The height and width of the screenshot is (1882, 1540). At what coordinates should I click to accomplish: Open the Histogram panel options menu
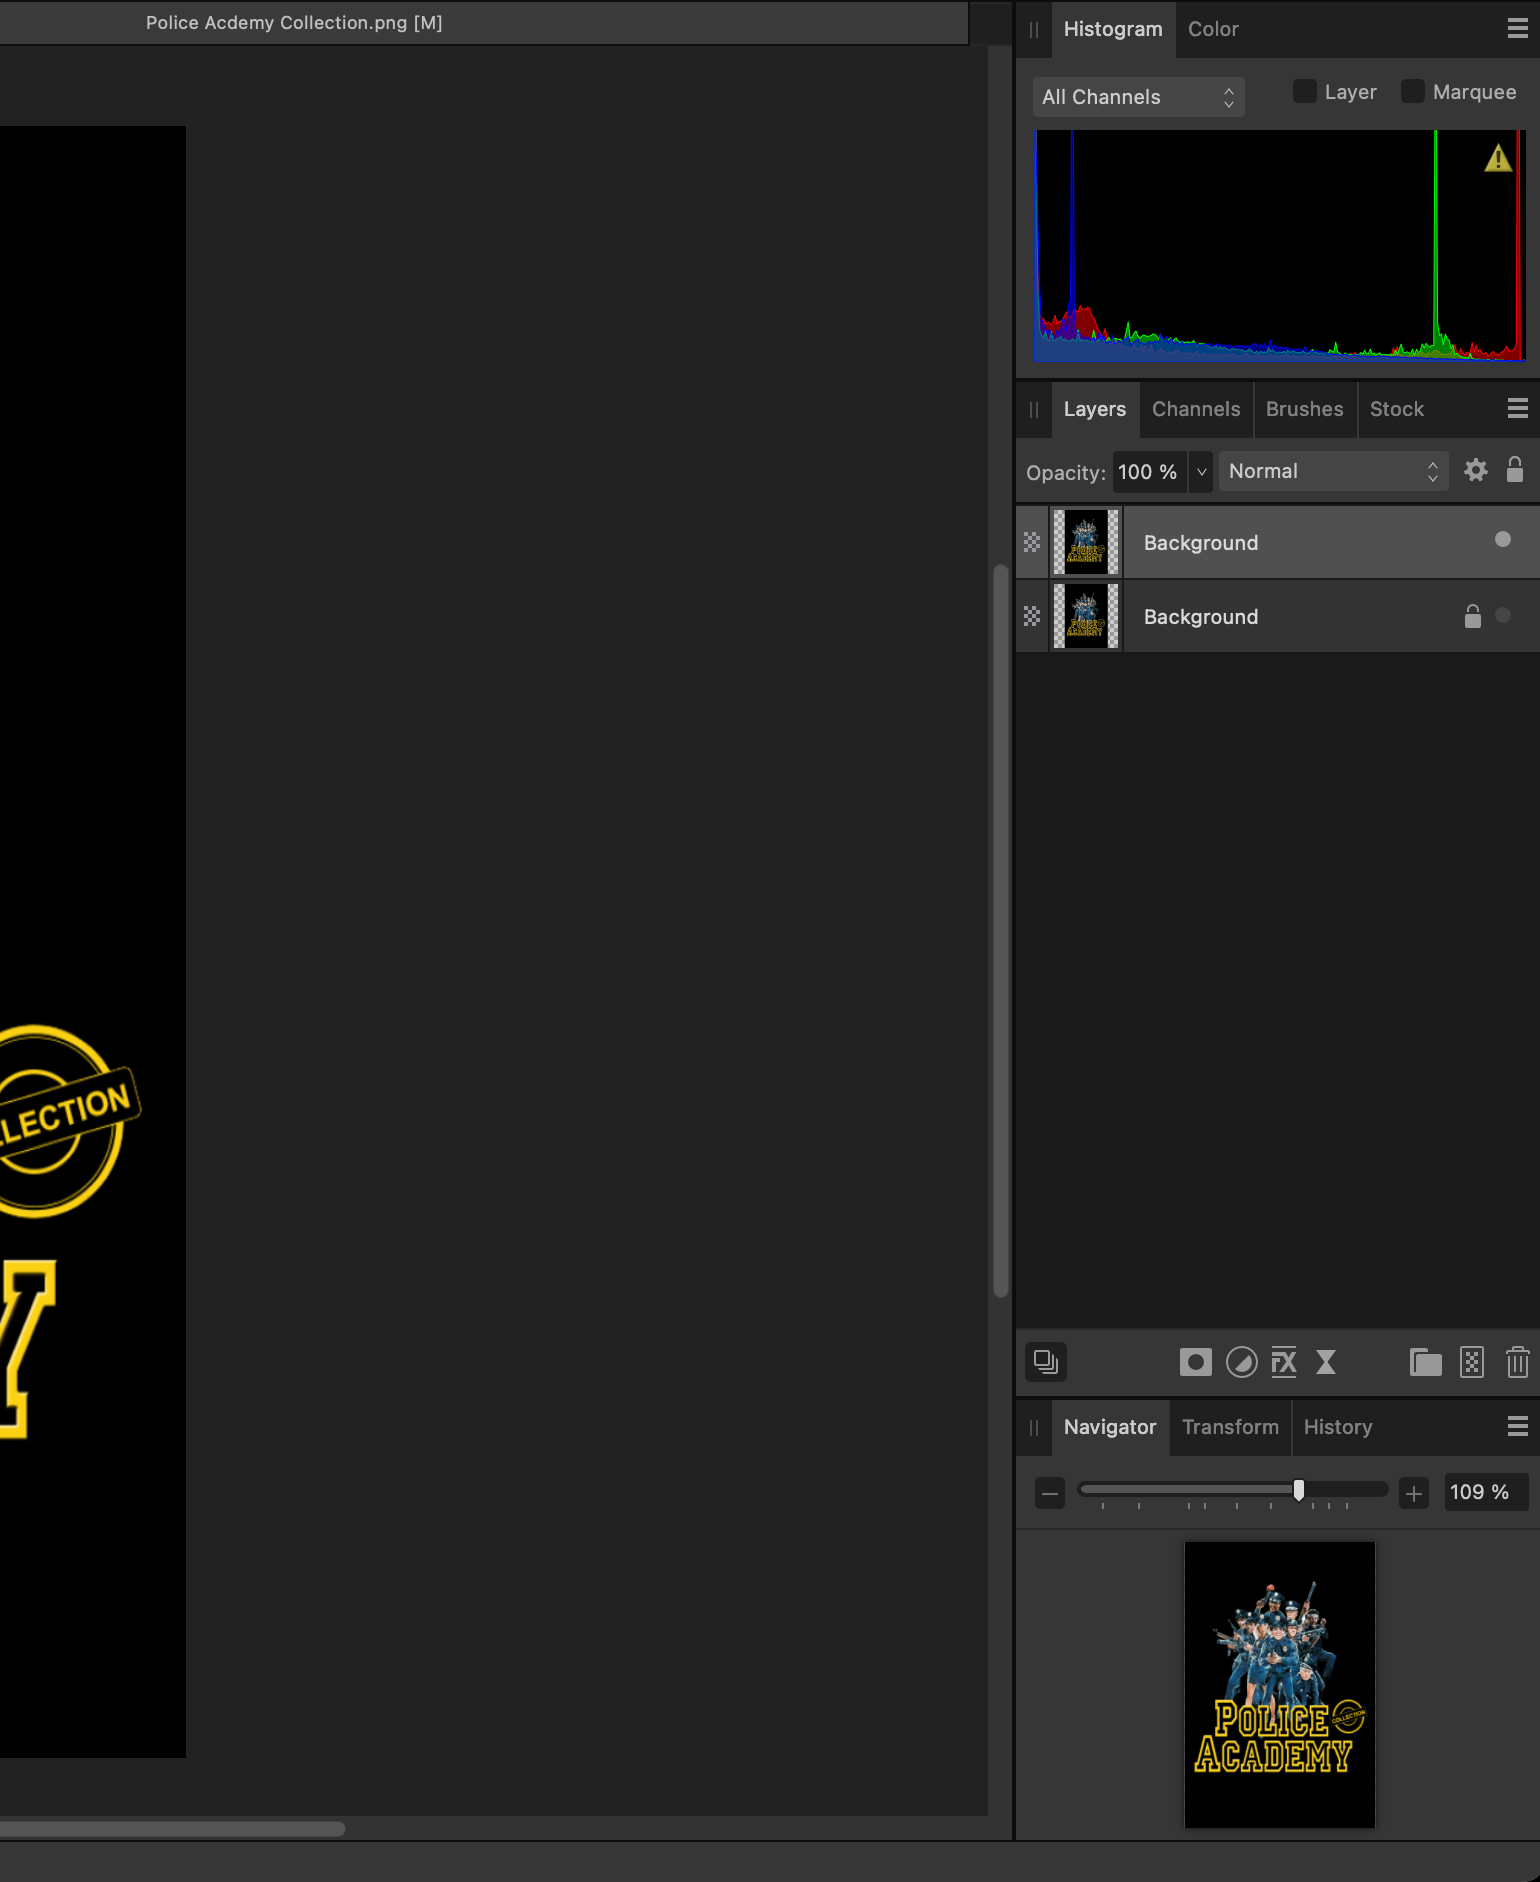(1517, 29)
